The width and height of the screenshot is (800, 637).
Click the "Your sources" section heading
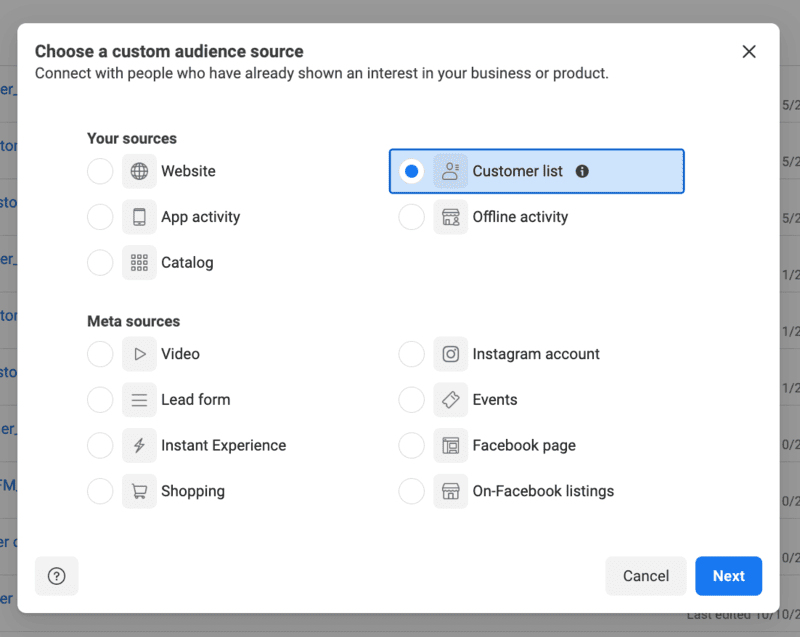pos(132,139)
